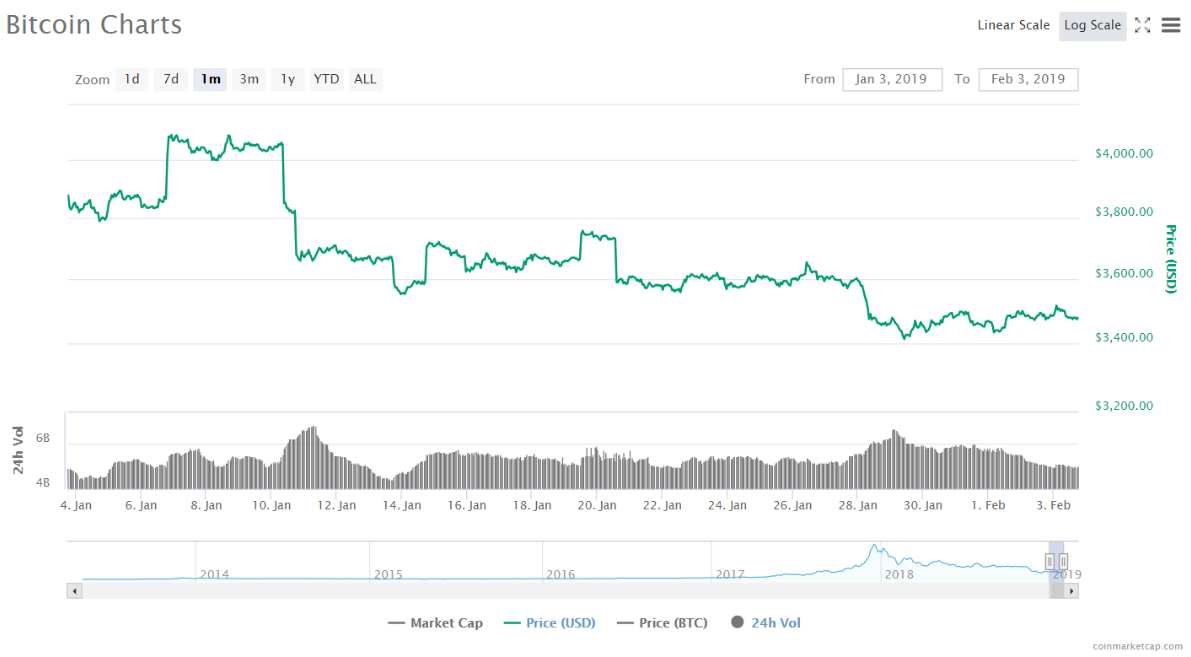The height and width of the screenshot is (657, 1191).
Task: Choose the YTD zoom range
Action: coord(327,79)
